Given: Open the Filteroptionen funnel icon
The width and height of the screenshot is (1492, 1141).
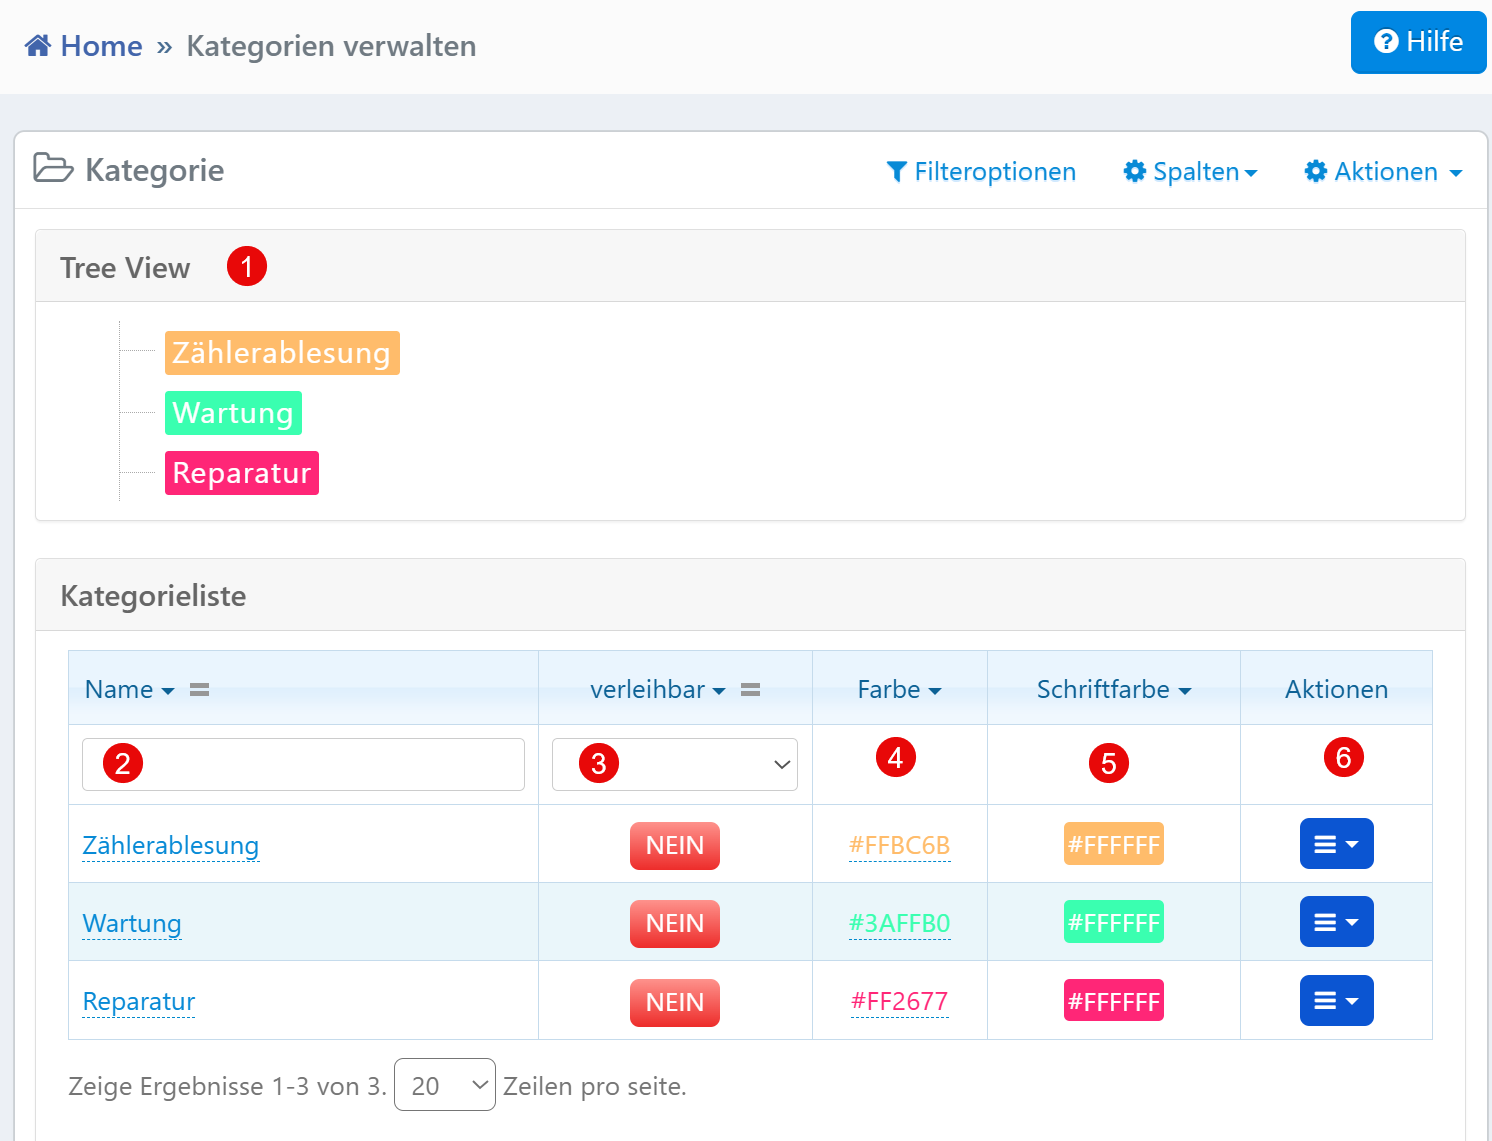Looking at the screenshot, I should tap(896, 171).
